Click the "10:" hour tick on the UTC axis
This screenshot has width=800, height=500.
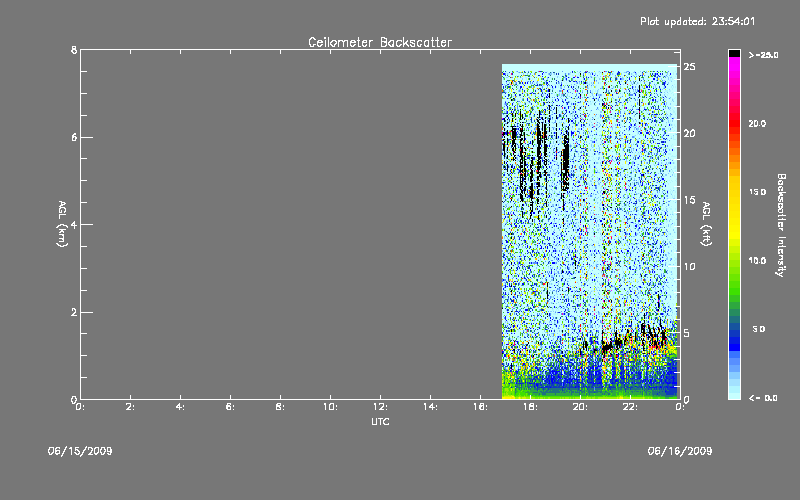tap(330, 407)
